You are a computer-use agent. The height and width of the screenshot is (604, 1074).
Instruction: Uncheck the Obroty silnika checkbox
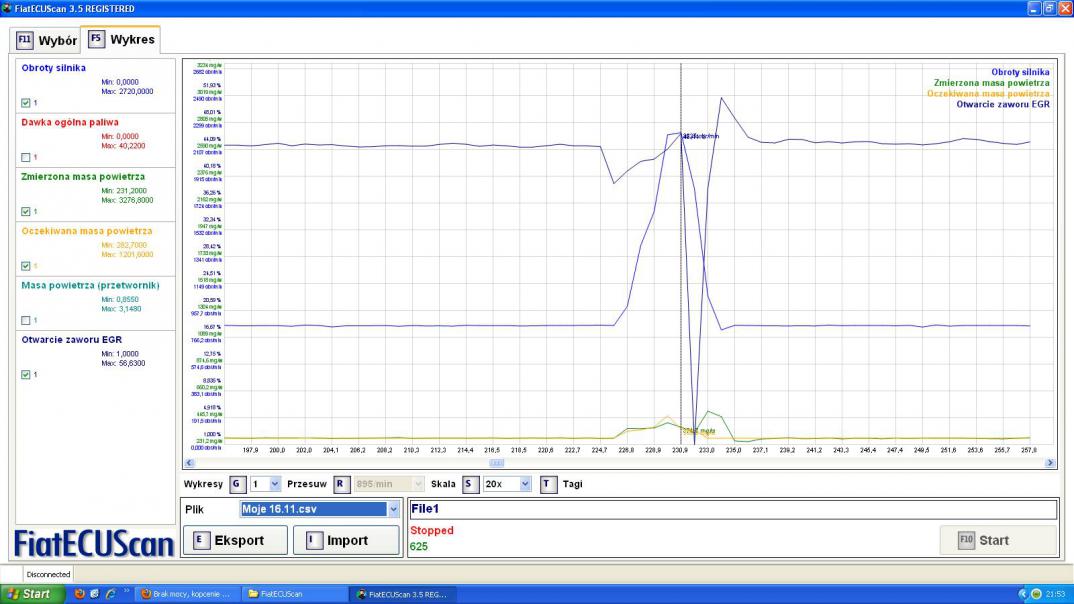coord(26,102)
